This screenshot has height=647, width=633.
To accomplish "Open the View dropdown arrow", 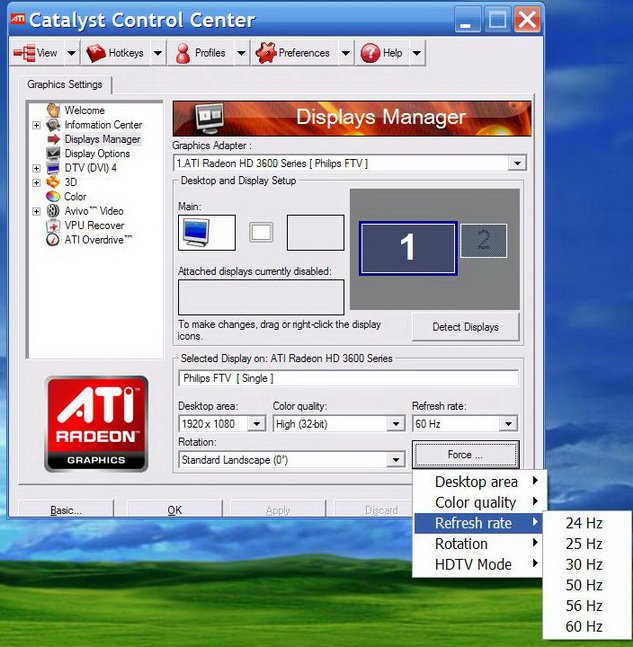I will pyautogui.click(x=71, y=53).
